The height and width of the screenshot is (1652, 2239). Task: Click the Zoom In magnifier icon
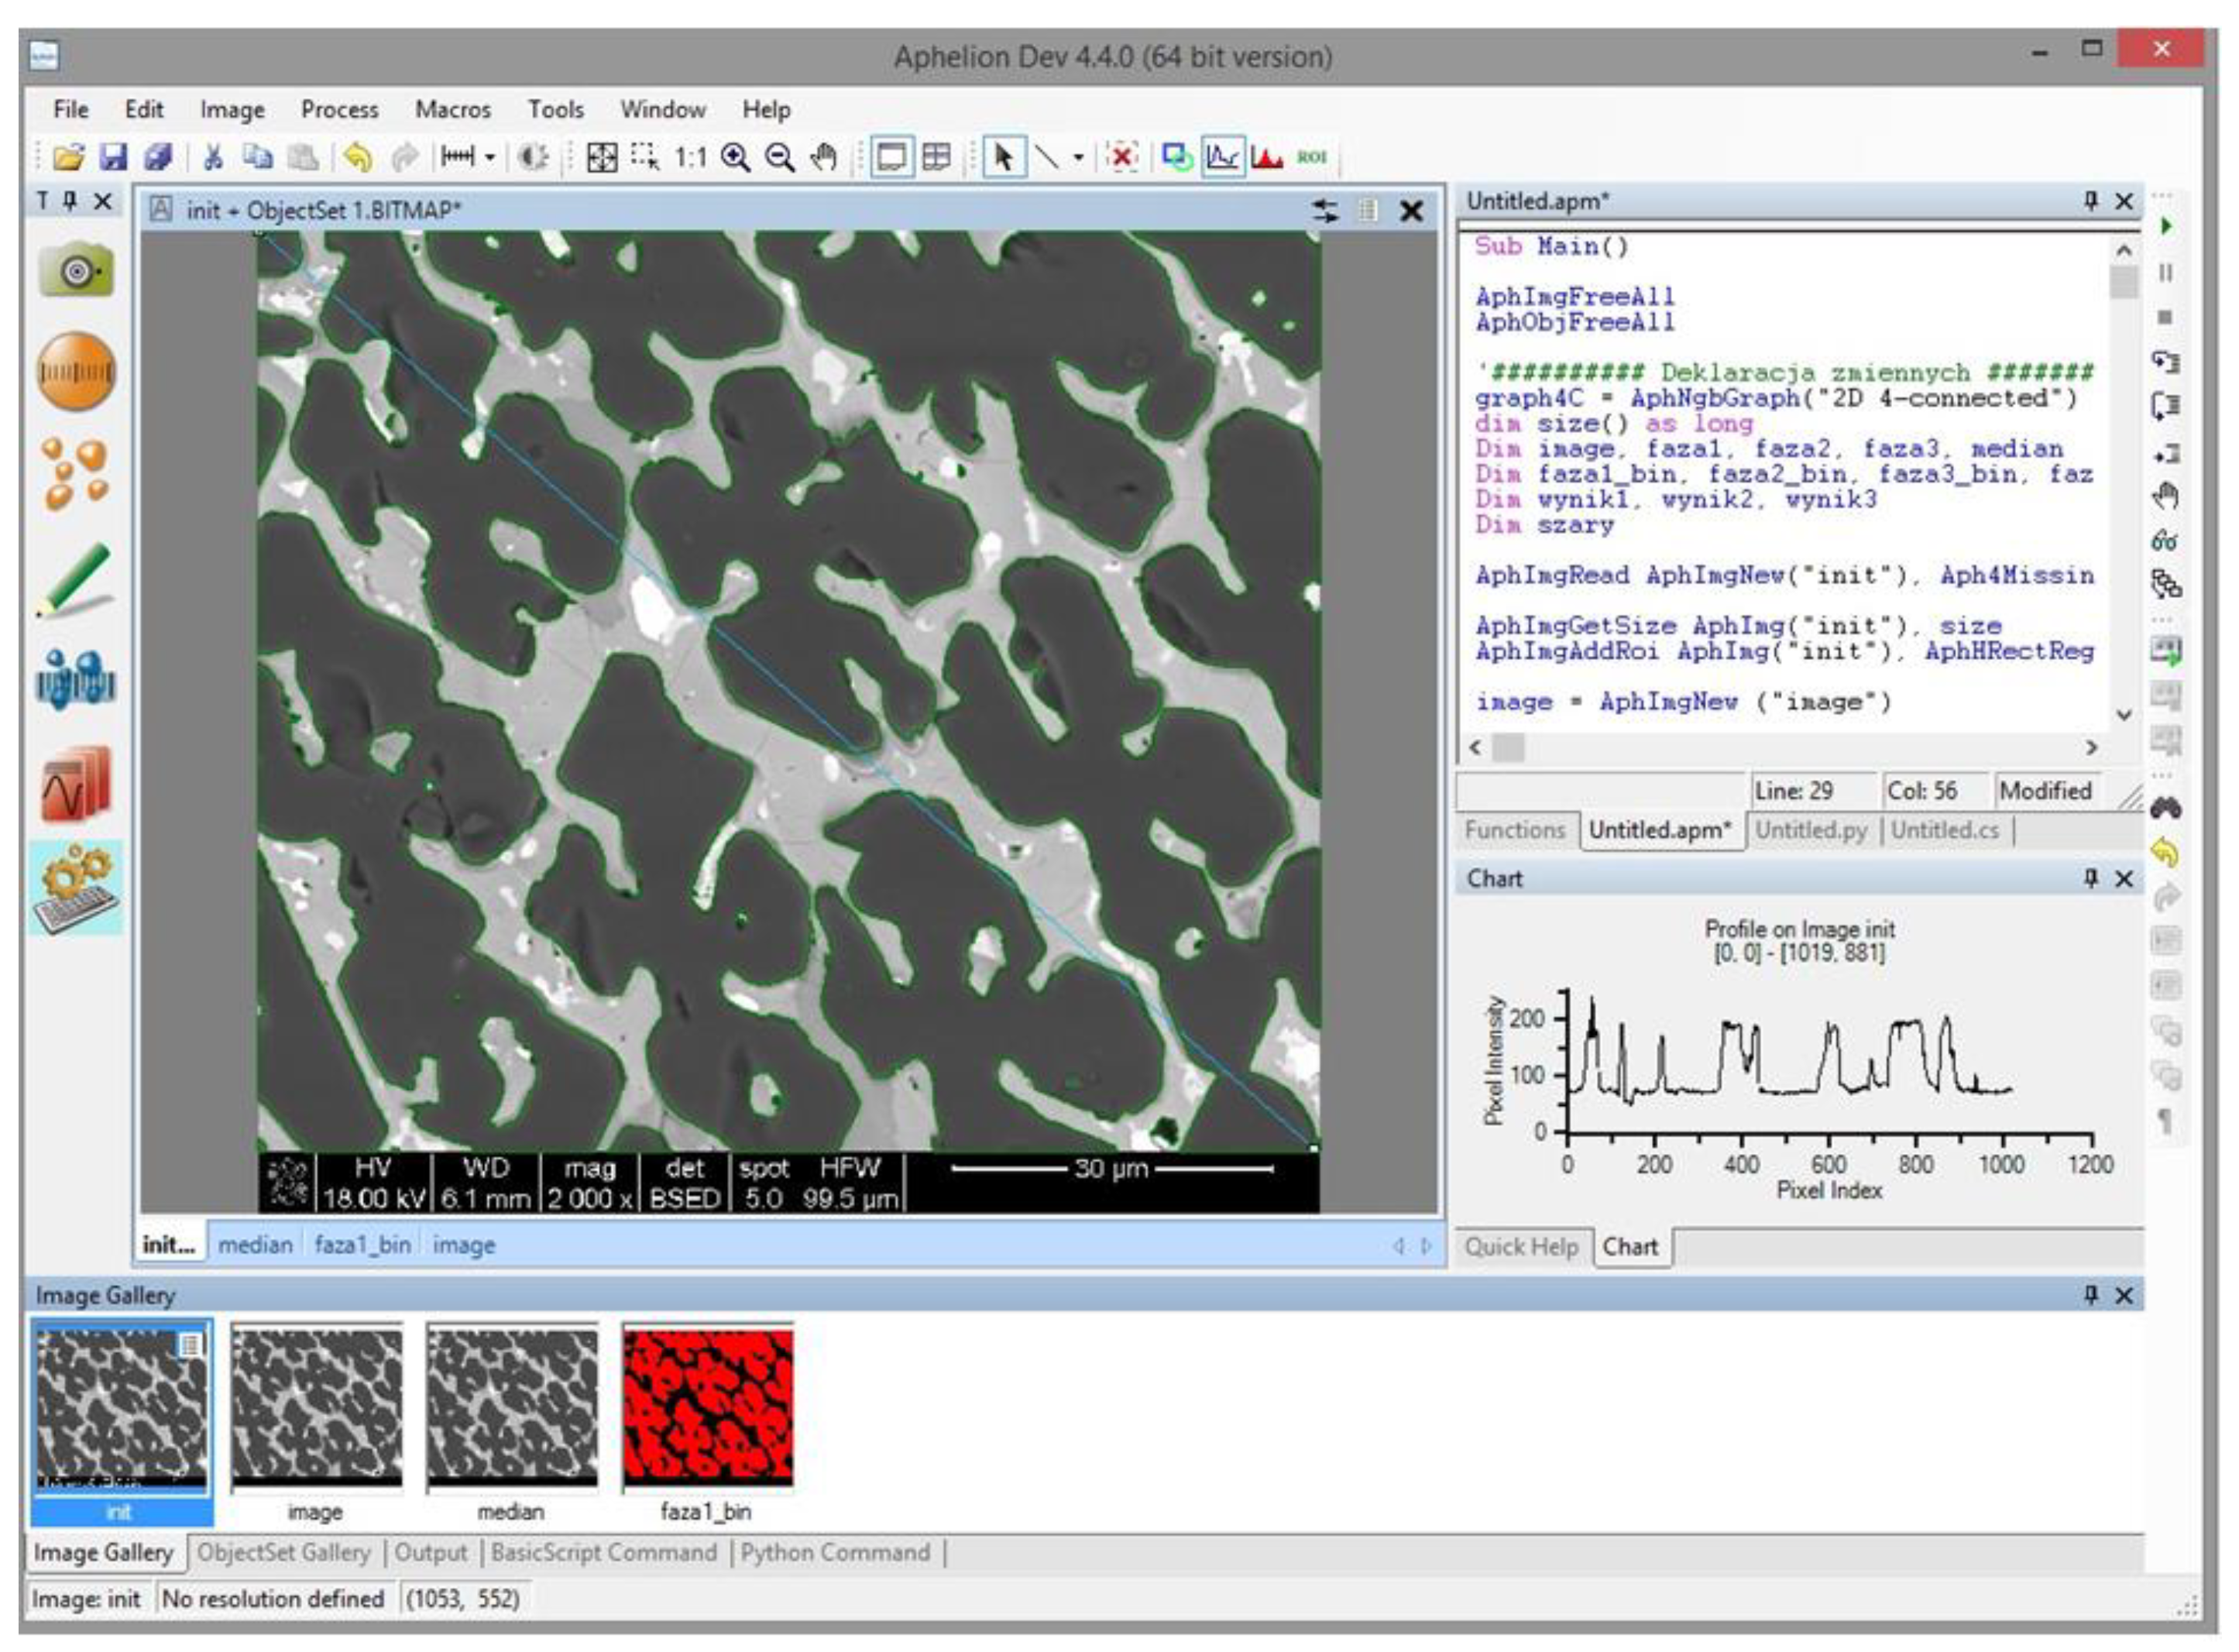click(736, 157)
